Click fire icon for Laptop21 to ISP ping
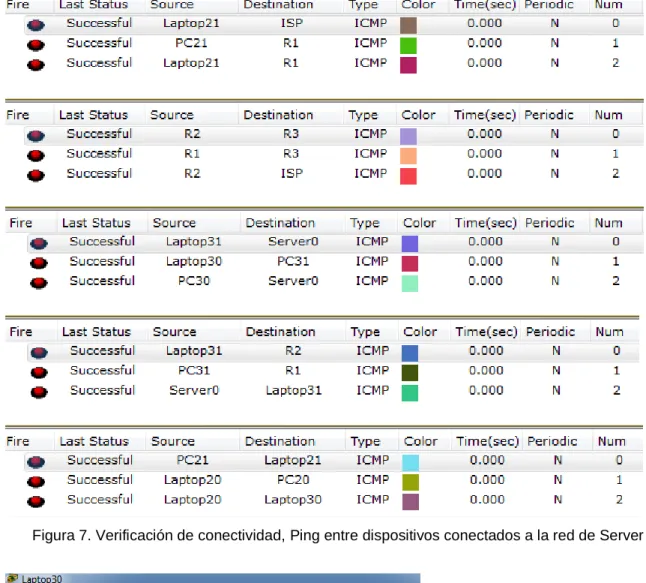 (36, 25)
